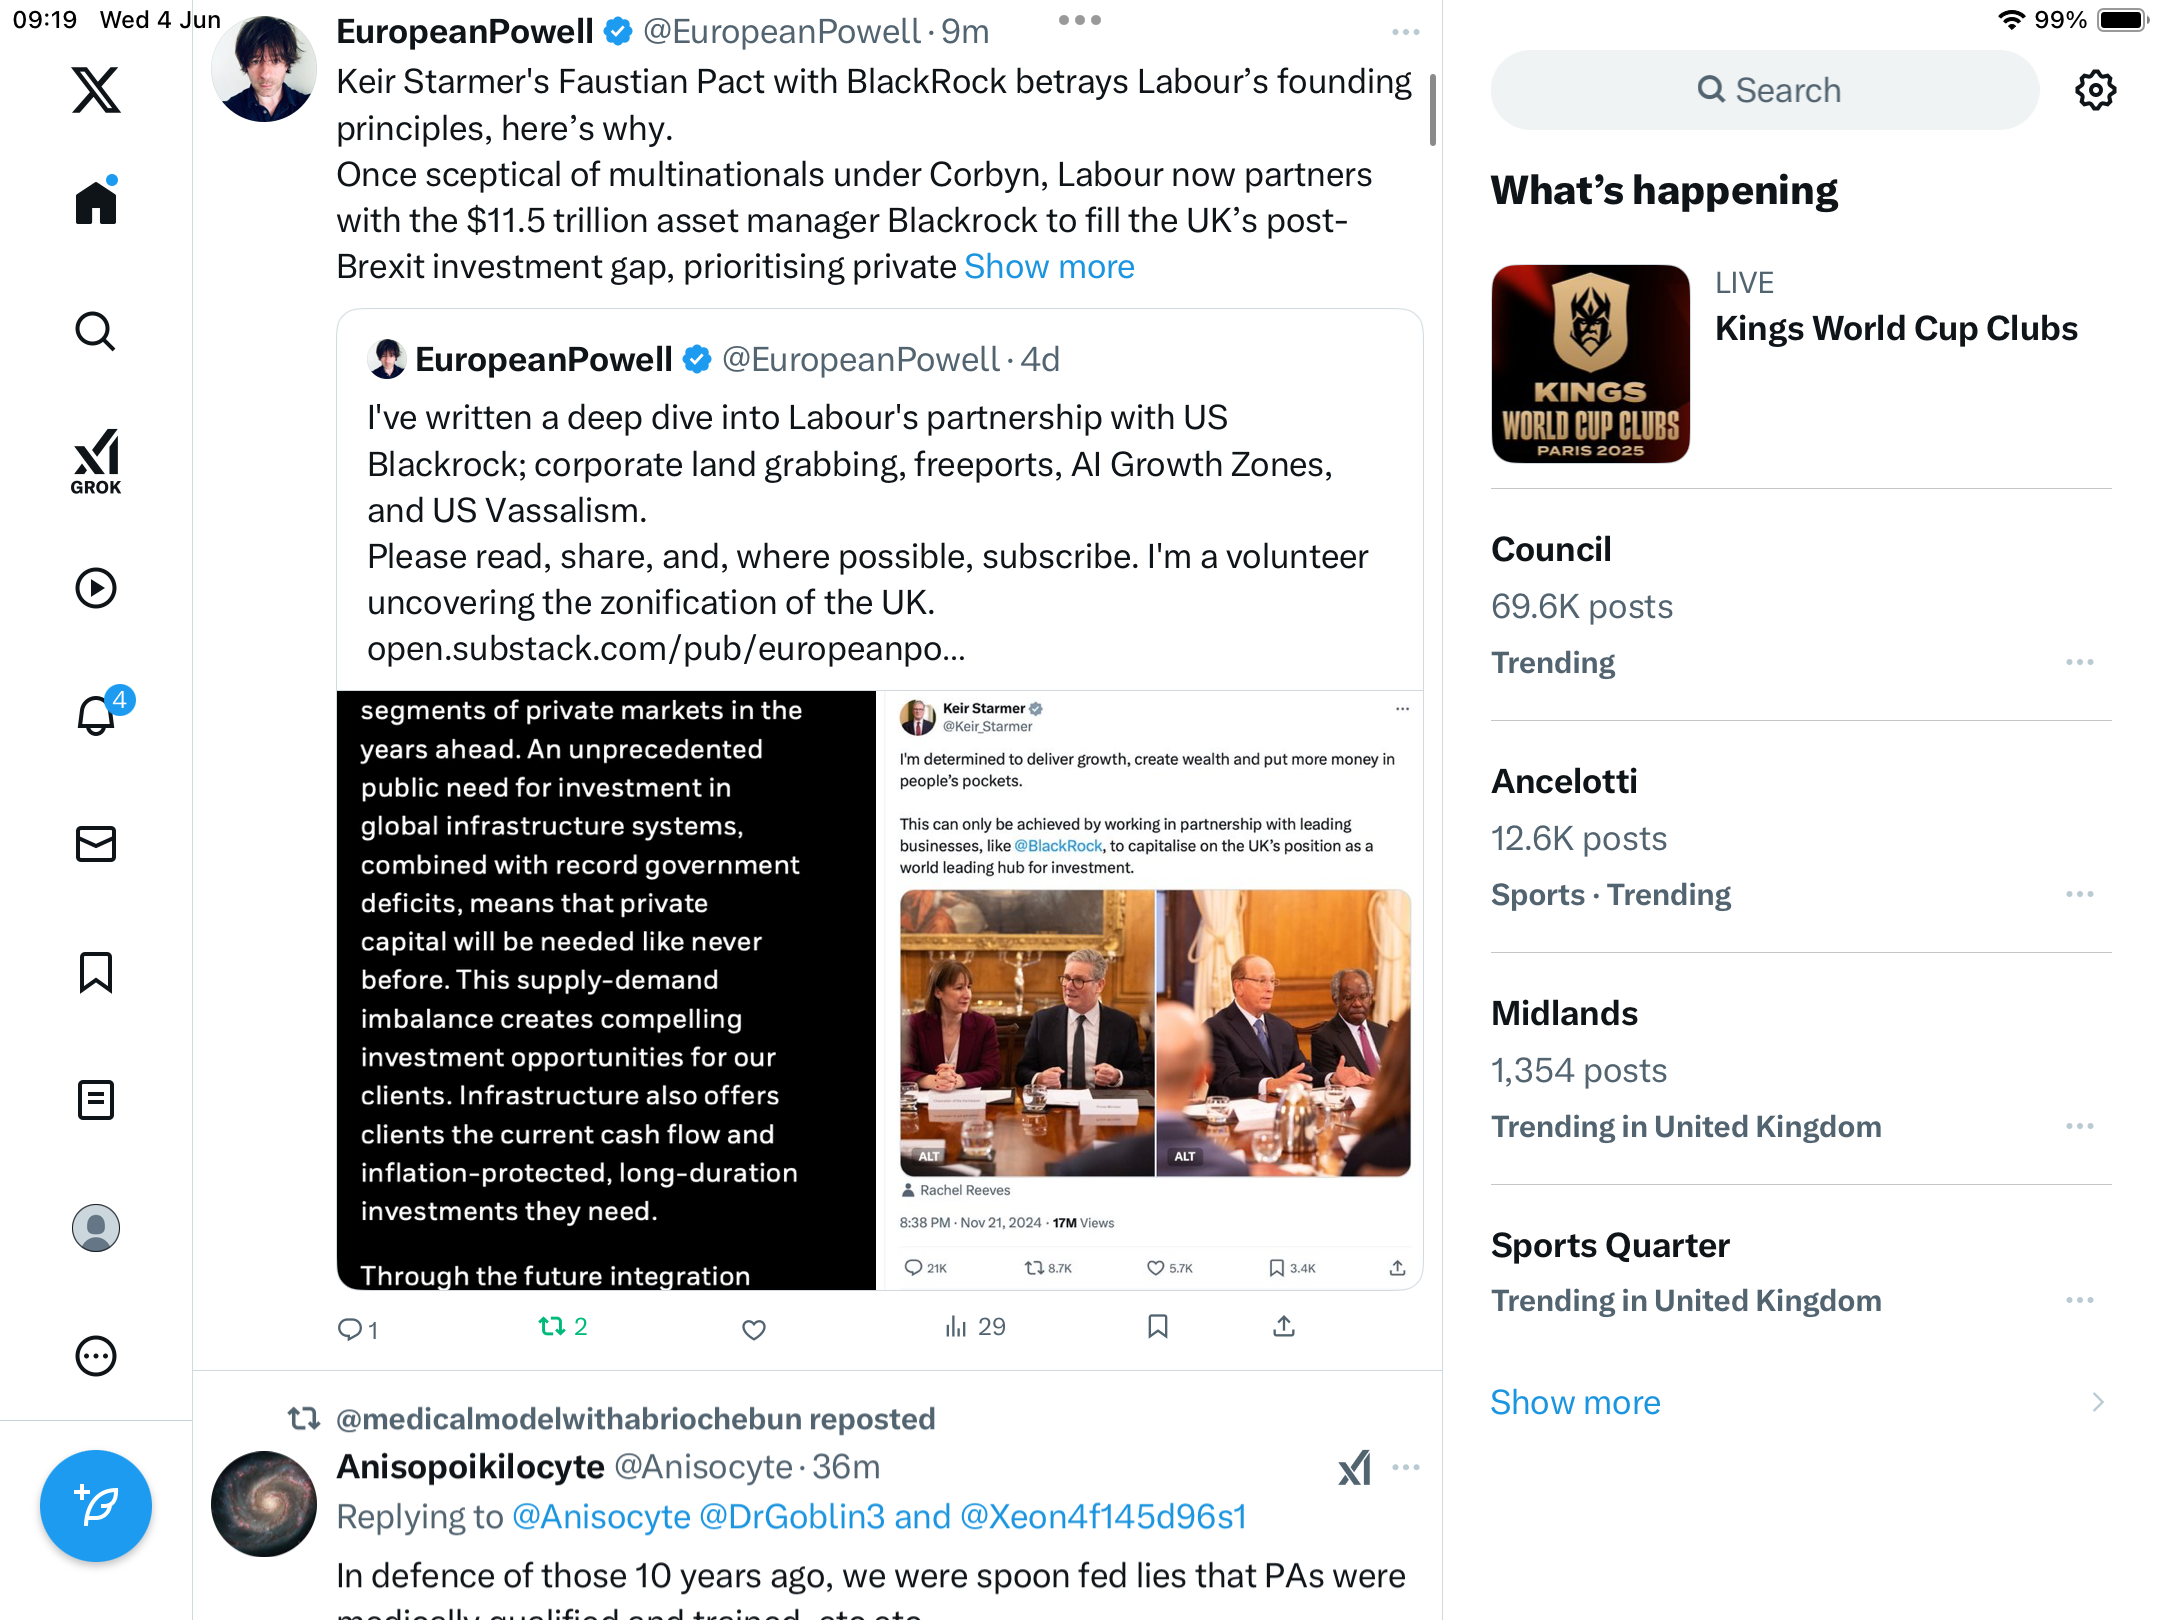The width and height of the screenshot is (2160, 1620).
Task: Open the Sports Quarter trending topic
Action: [1801, 1271]
